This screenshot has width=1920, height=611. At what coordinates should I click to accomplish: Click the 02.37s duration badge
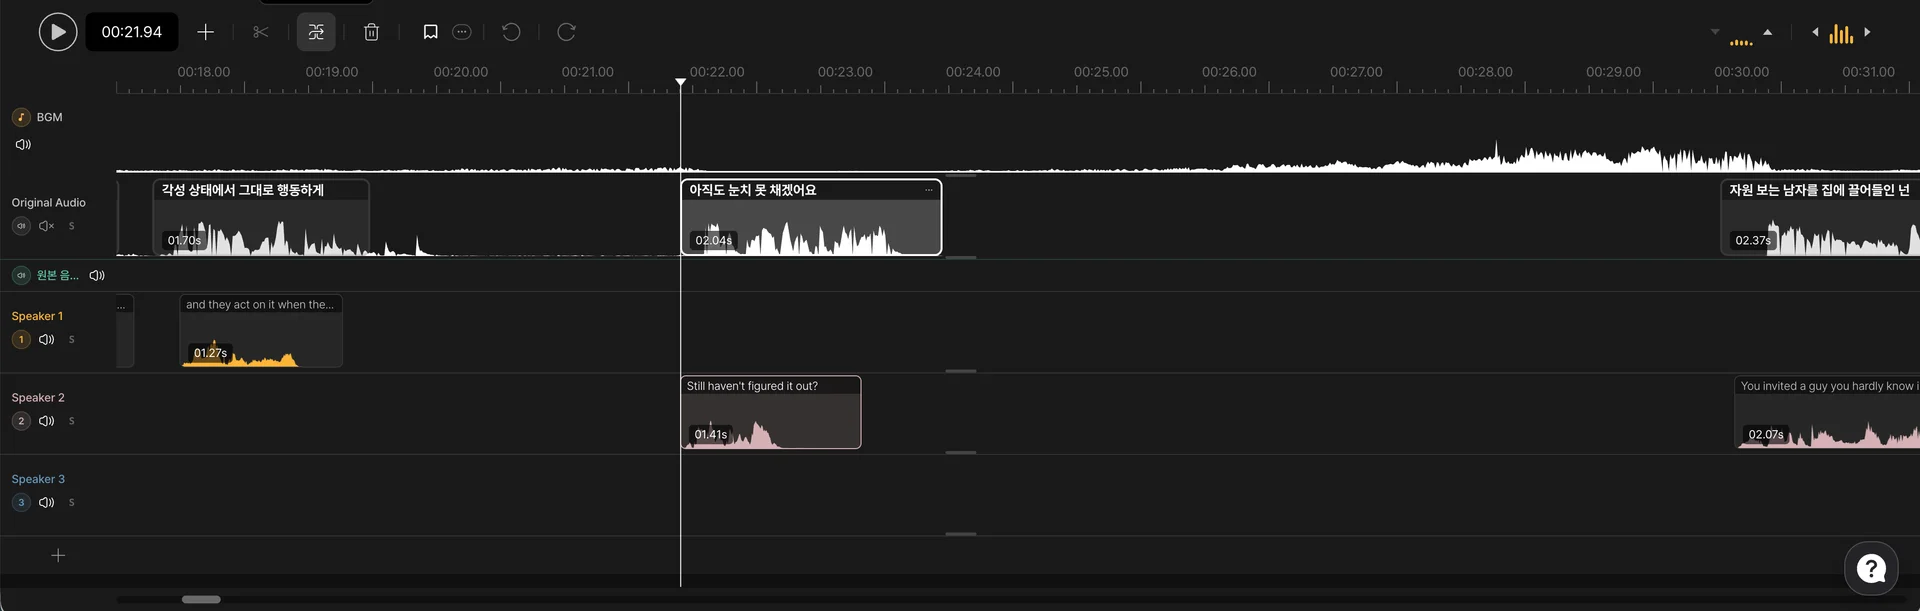(x=1753, y=240)
